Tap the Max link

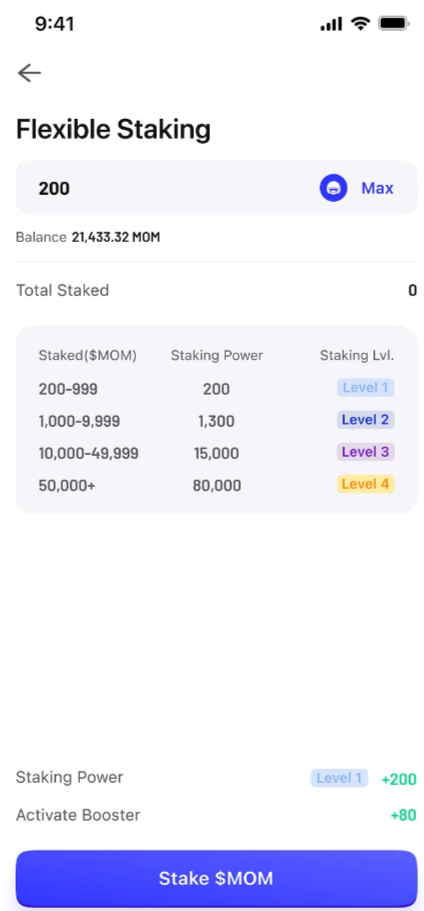click(x=377, y=188)
